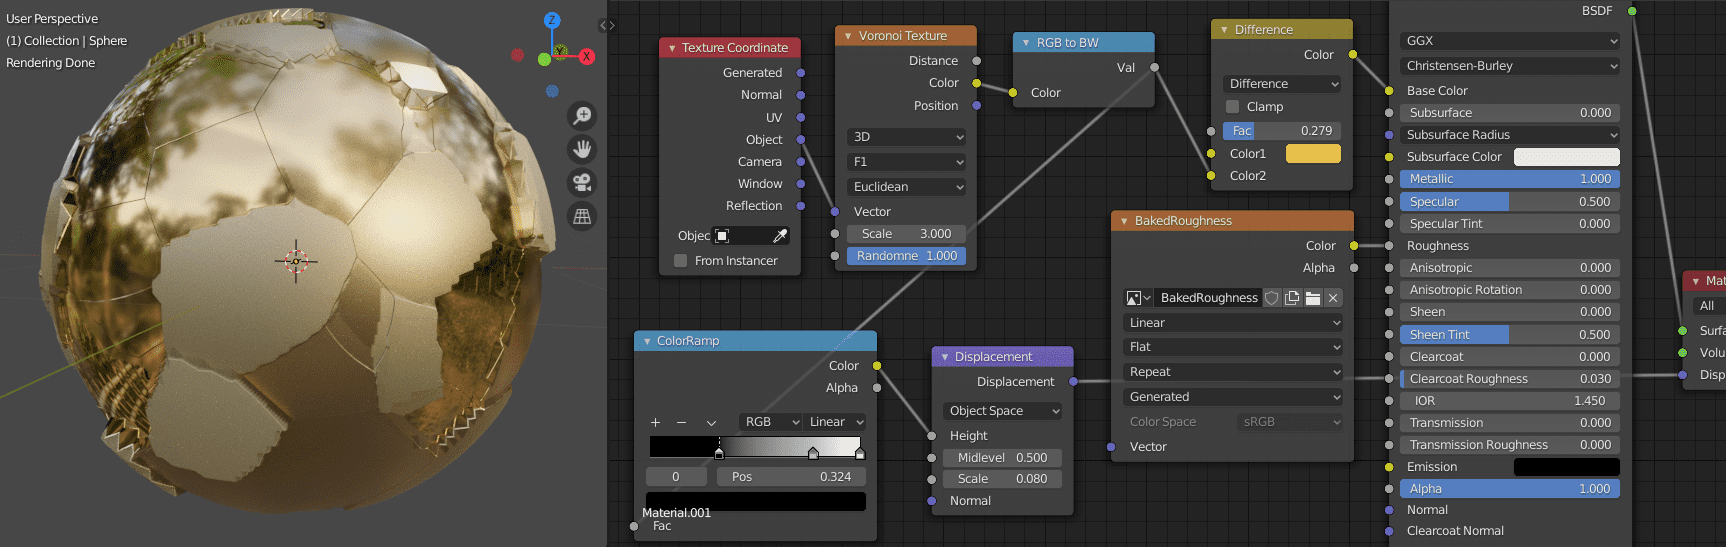Click the blue Z axis gizmo handle
Viewport: 1726px width, 547px height.
pos(552,20)
